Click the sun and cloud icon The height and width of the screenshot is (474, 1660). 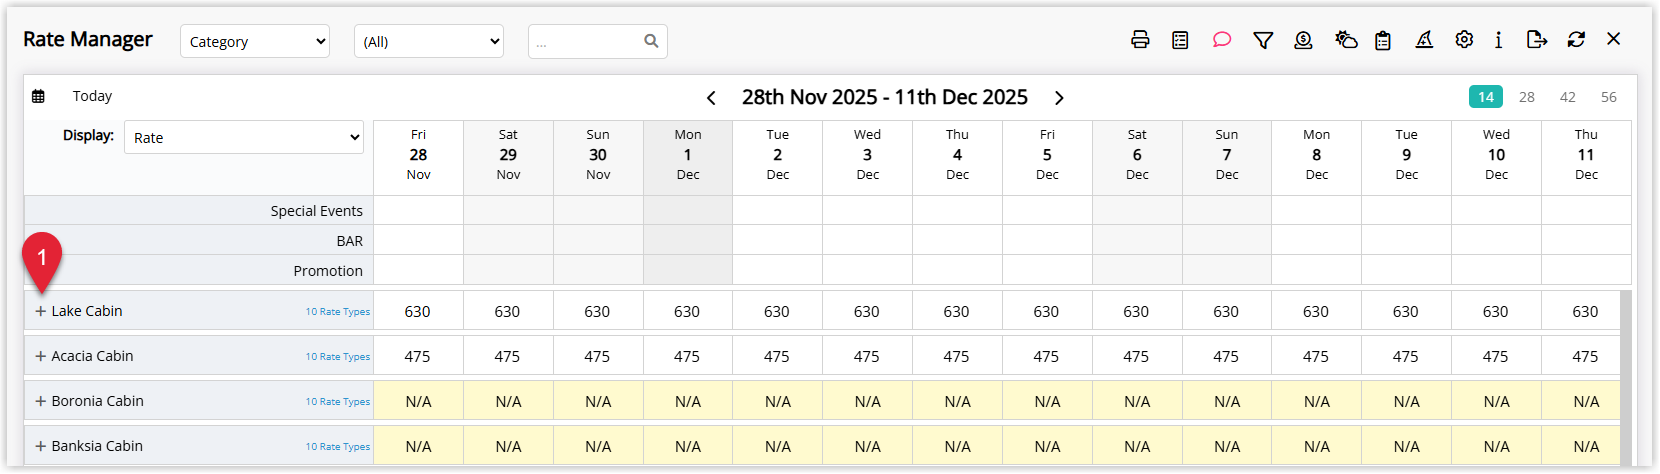[x=1346, y=40]
